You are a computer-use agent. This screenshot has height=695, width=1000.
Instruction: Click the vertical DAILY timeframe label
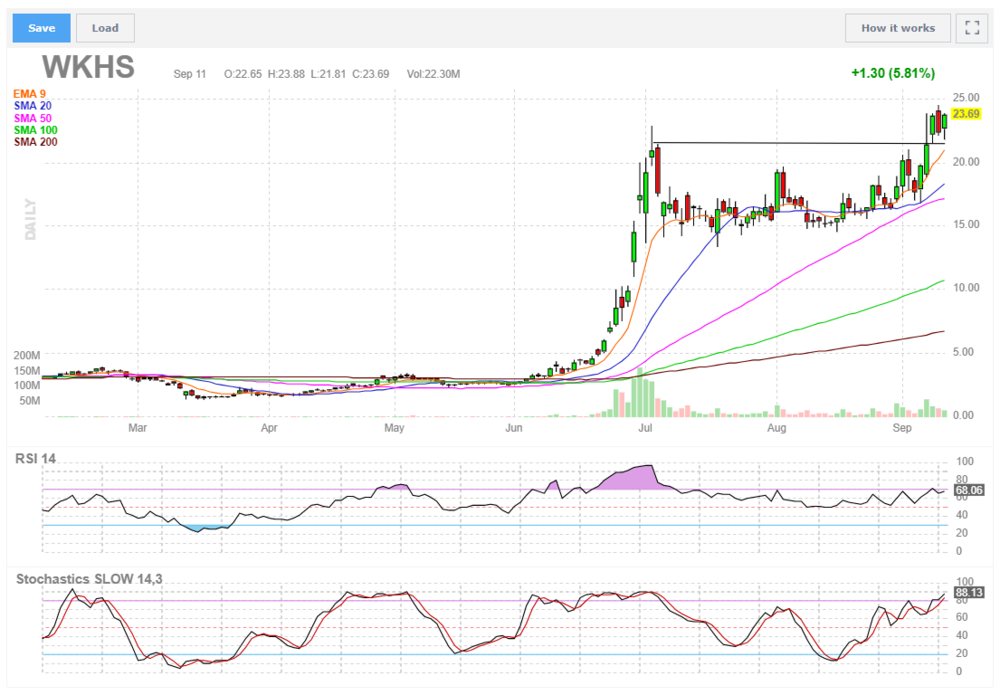[30, 217]
